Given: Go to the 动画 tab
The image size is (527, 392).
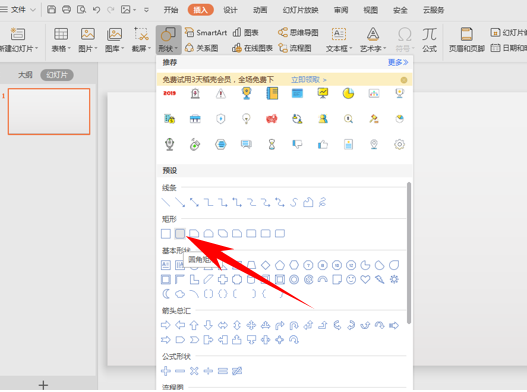Looking at the screenshot, I should coord(260,10).
